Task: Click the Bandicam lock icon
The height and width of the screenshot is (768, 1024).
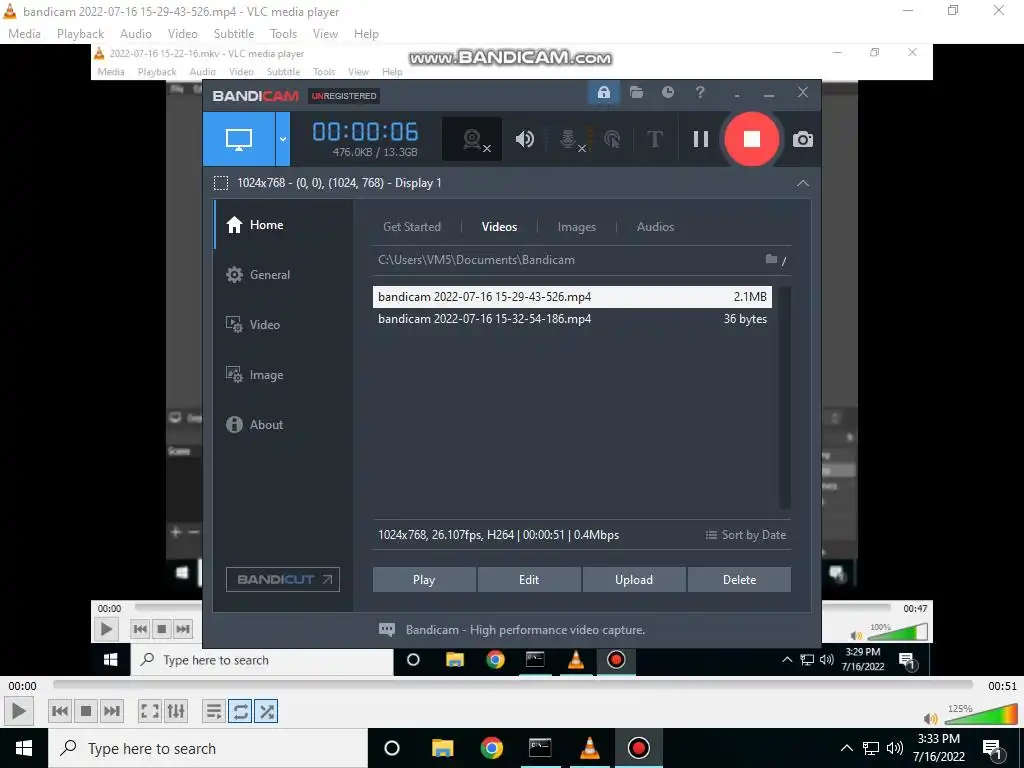Action: pos(603,92)
